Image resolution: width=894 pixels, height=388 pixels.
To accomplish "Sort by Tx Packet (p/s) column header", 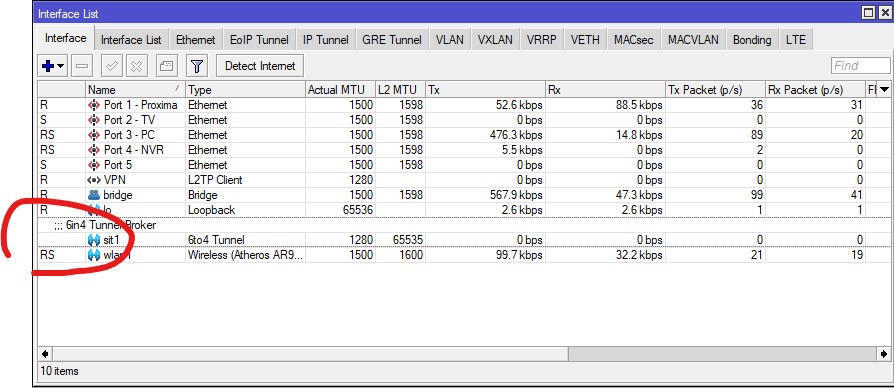I will [x=715, y=89].
